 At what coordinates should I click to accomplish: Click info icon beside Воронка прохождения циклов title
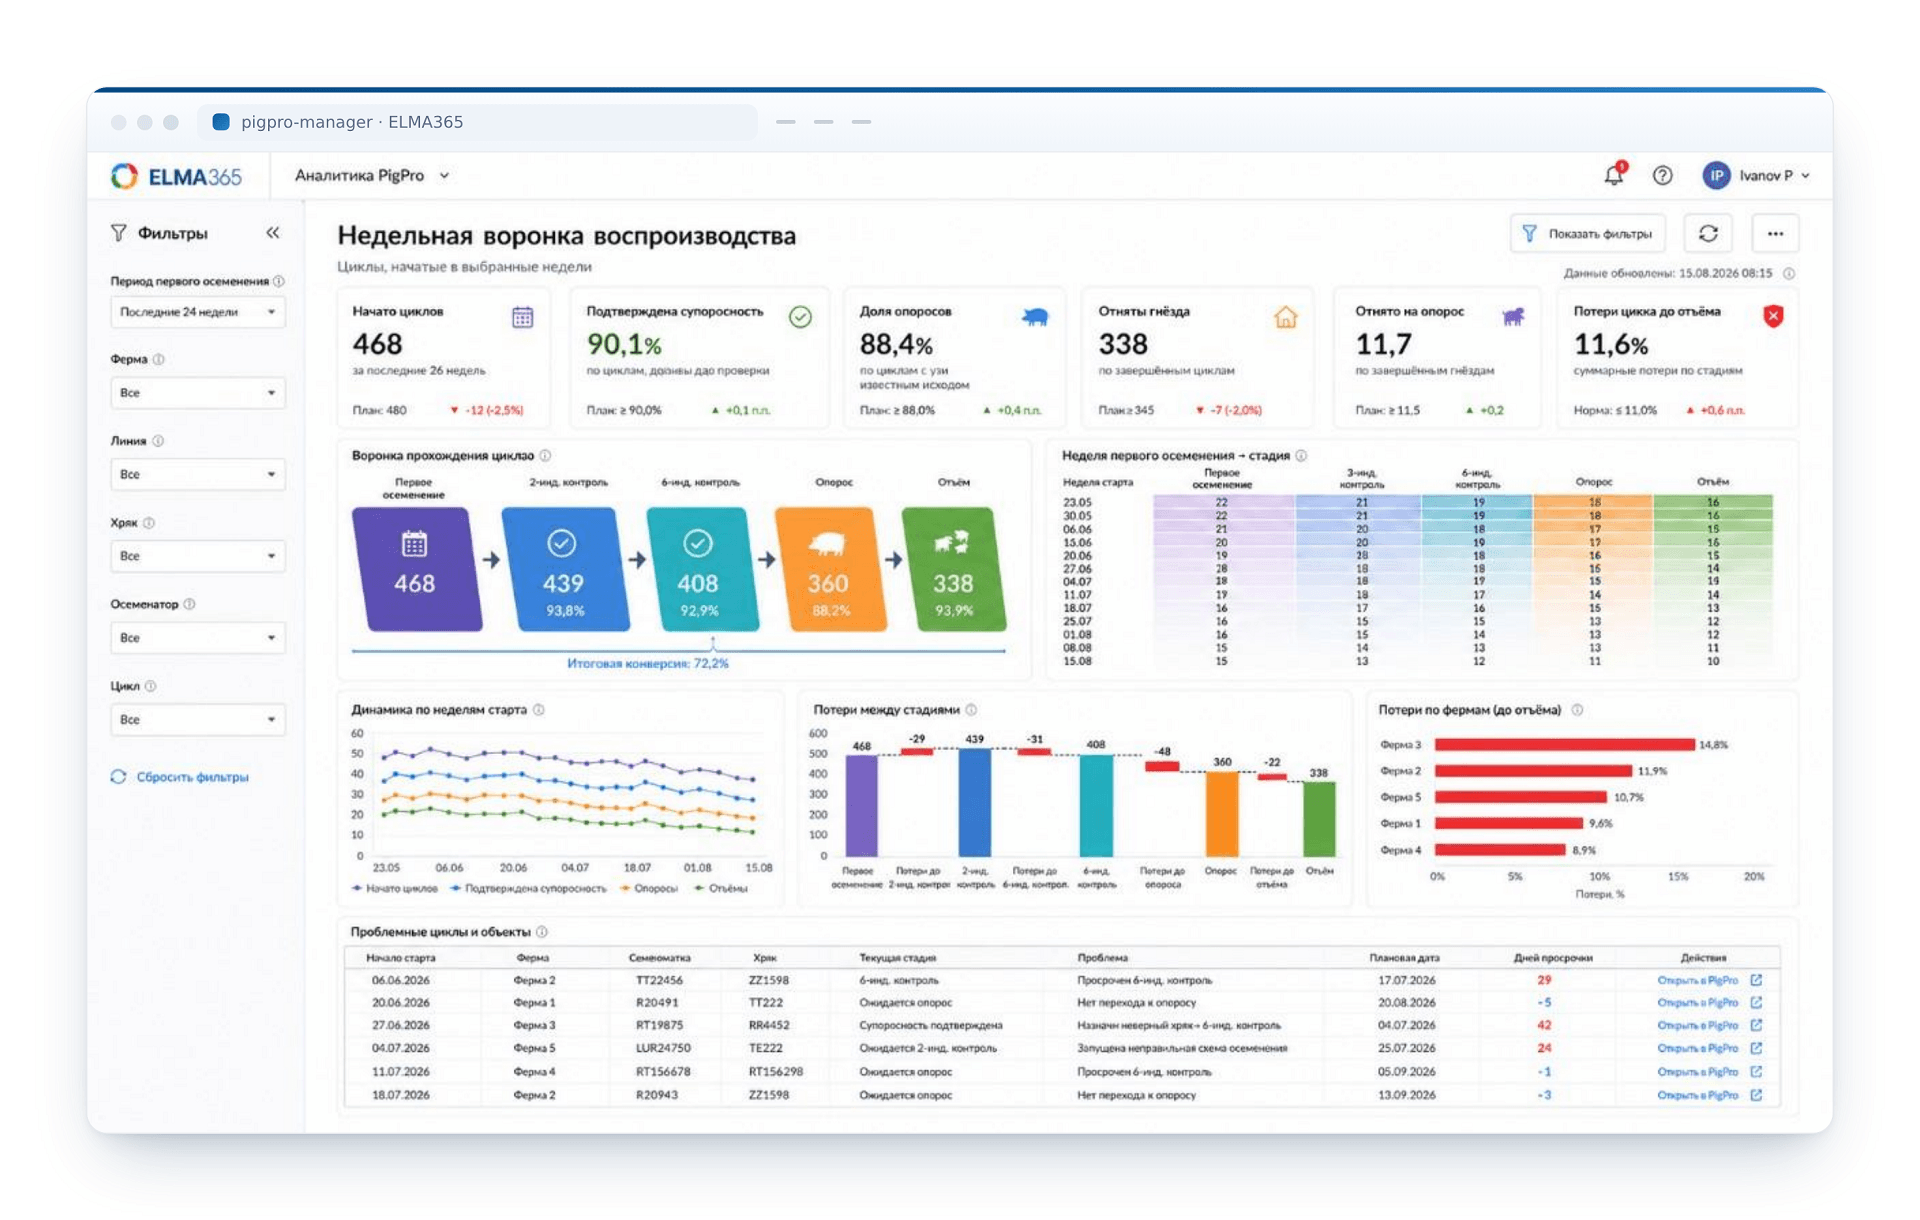pos(545,455)
